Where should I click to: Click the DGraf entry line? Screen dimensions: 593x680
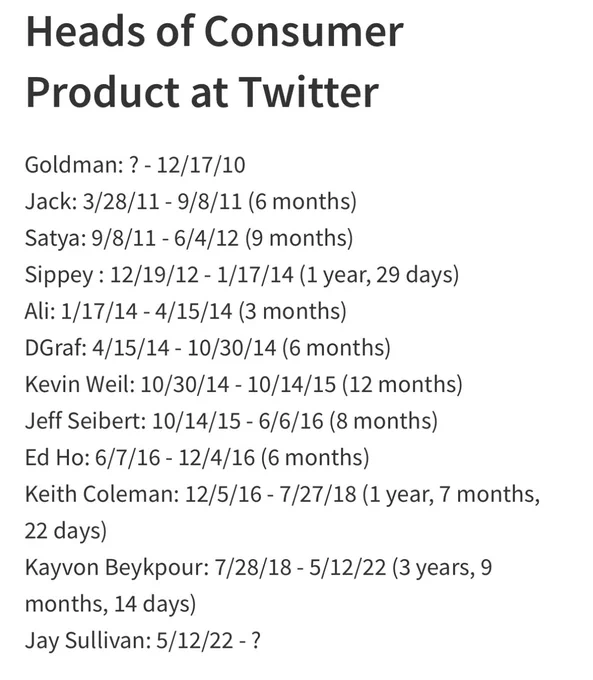207,348
